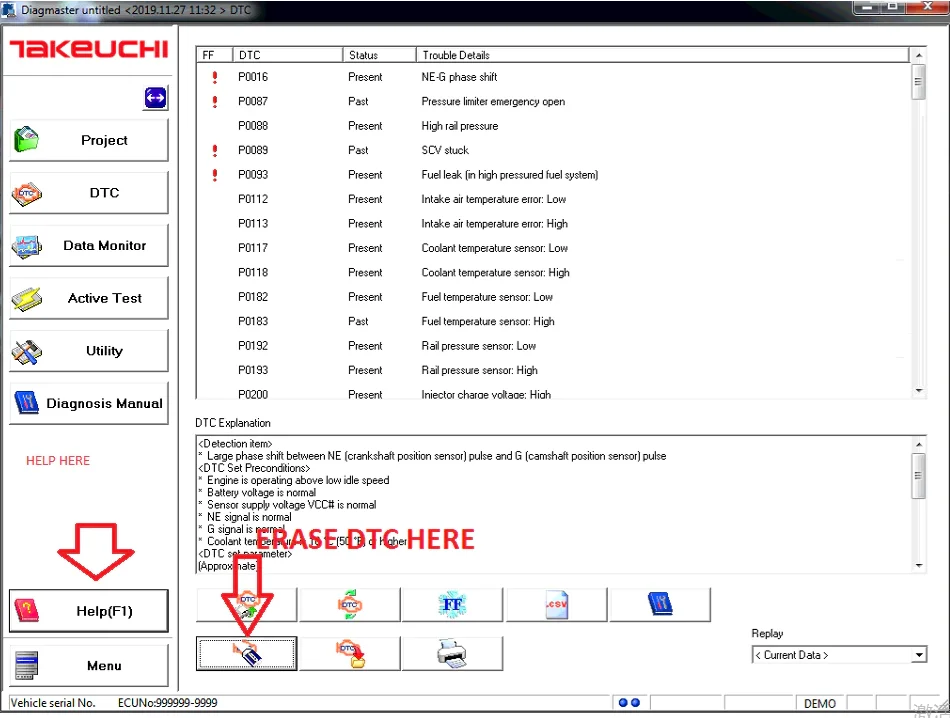
Task: Select the P0089 DTC code
Action: pos(253,150)
